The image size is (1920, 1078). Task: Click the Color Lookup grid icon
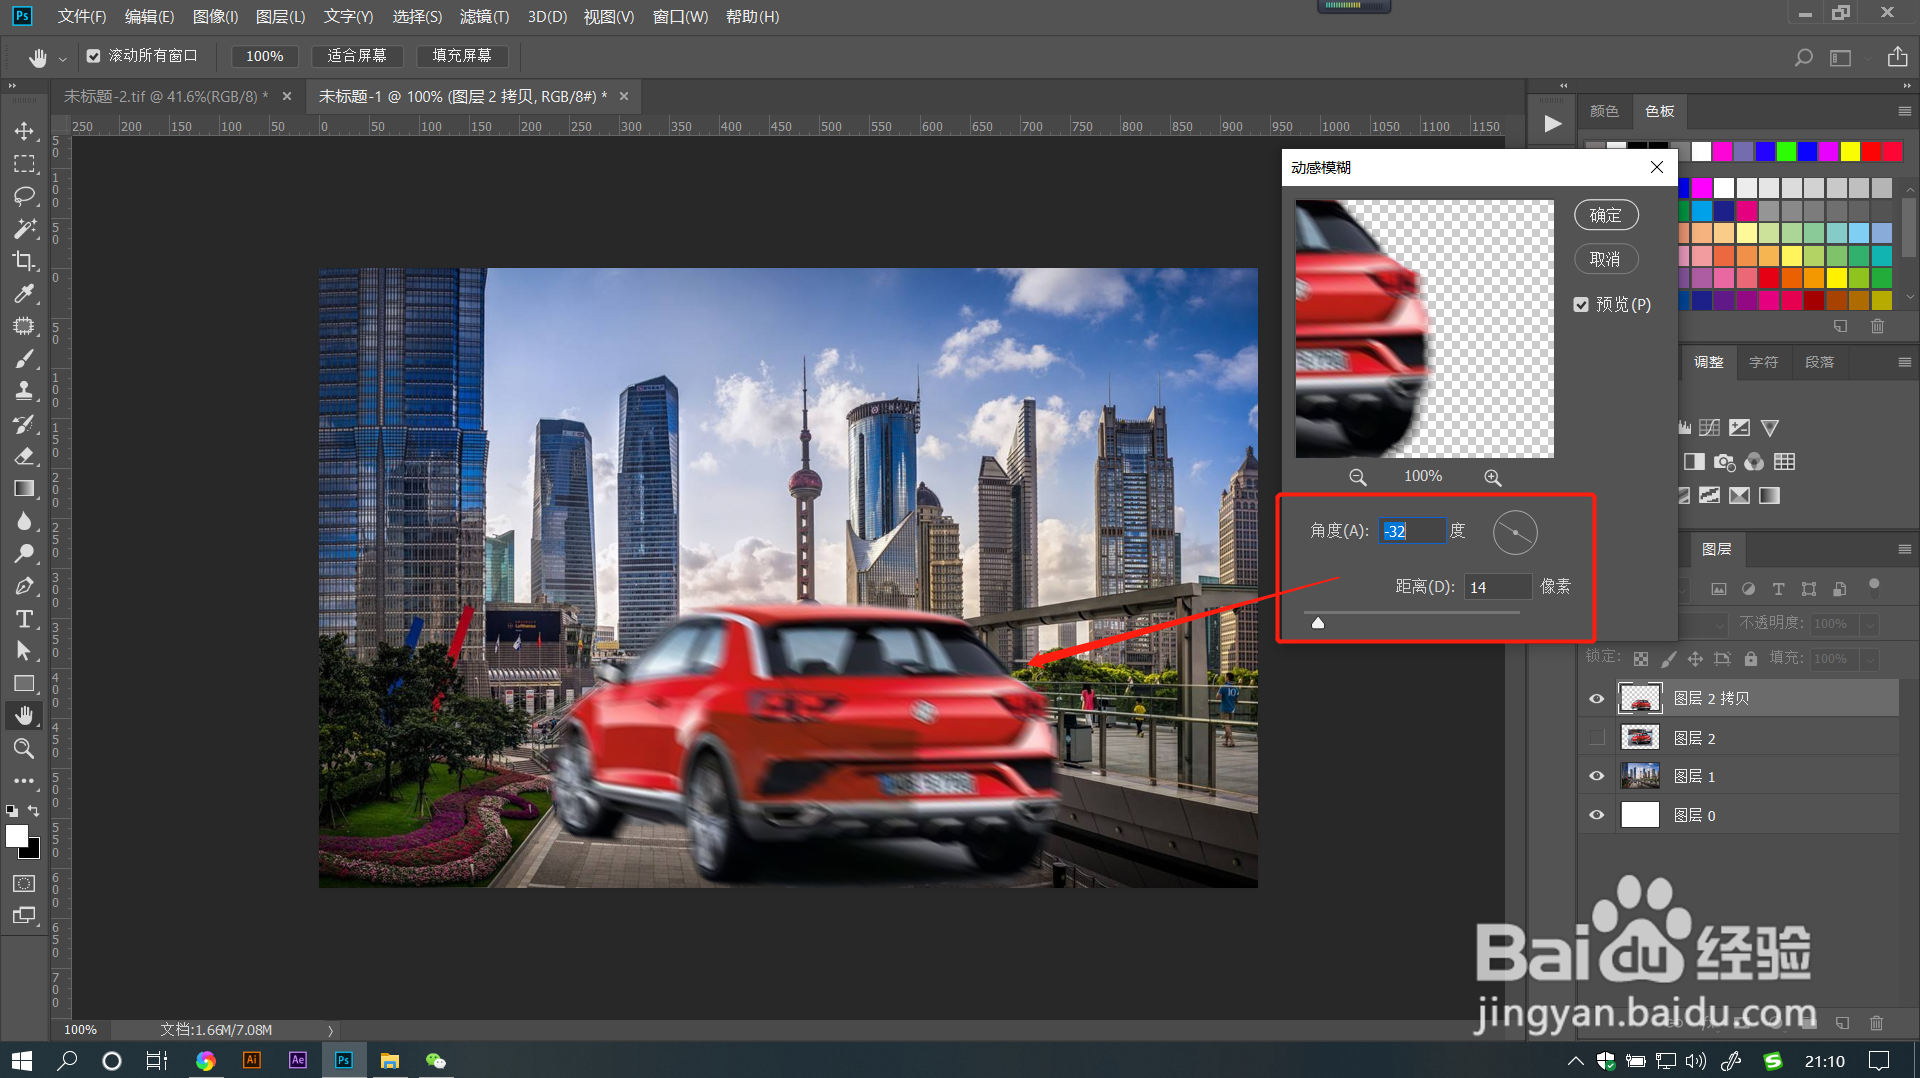[1785, 462]
